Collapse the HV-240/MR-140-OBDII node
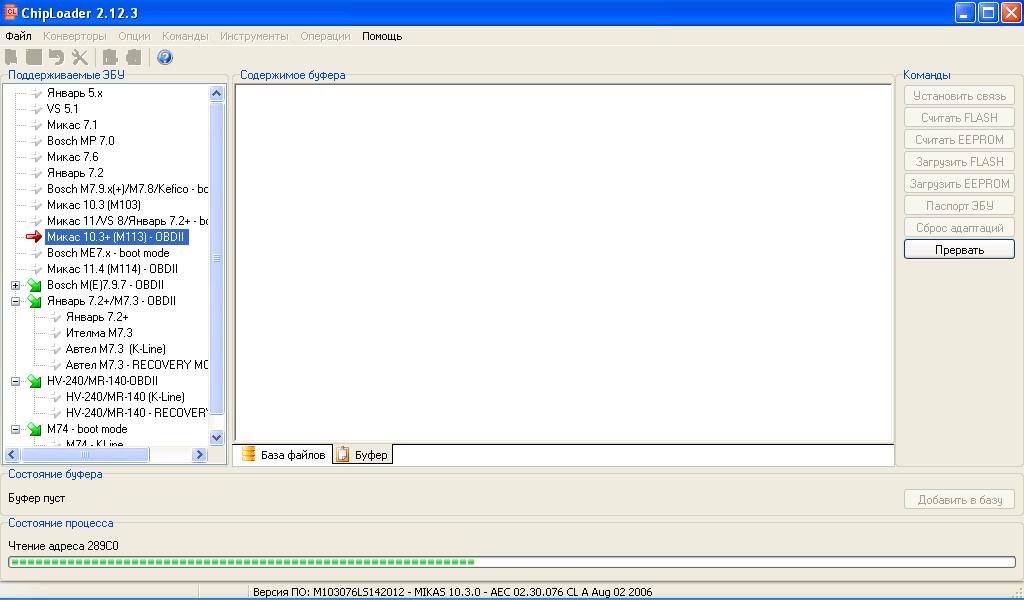The image size is (1024, 600). pyautogui.click(x=16, y=381)
